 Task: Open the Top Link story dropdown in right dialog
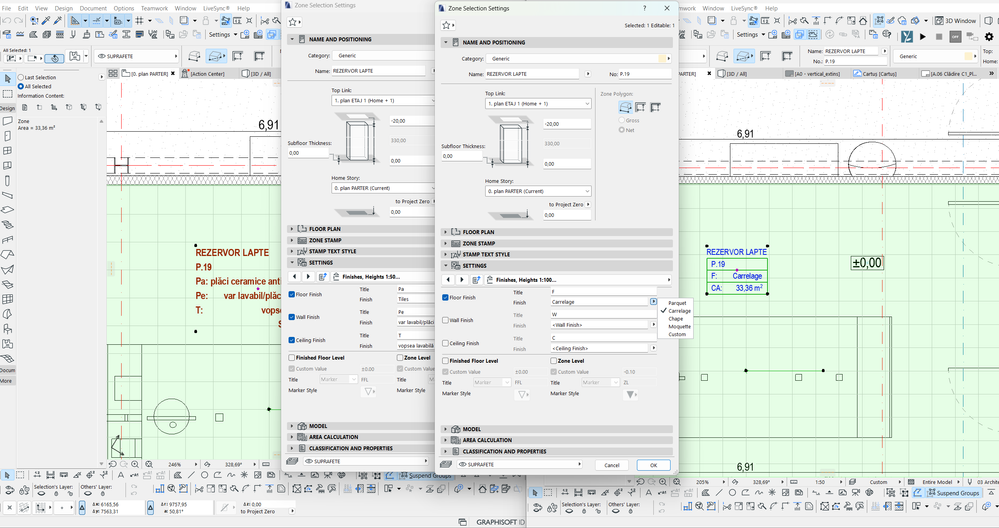coord(537,103)
